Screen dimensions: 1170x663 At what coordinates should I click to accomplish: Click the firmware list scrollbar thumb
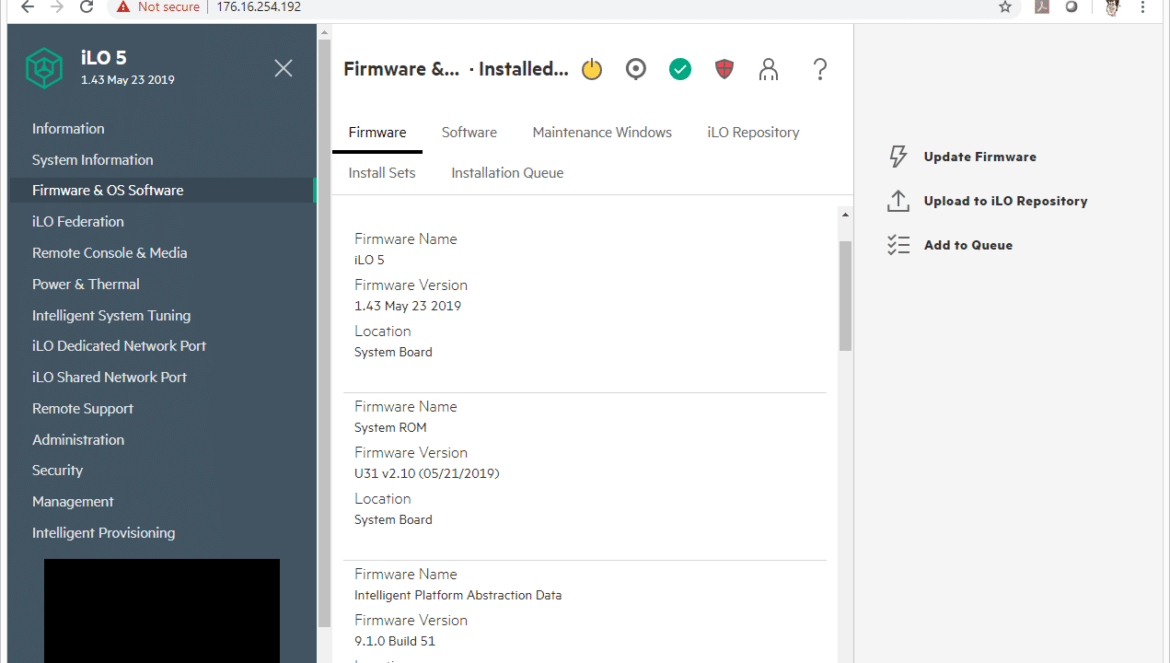[845, 295]
